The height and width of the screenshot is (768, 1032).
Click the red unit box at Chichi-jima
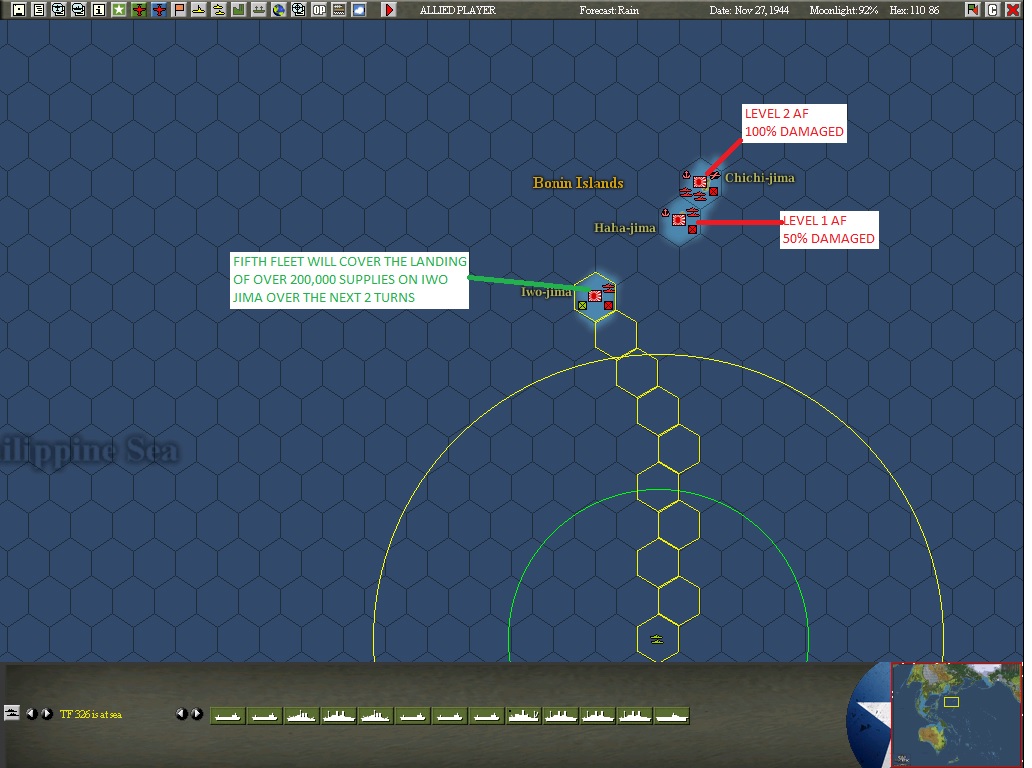point(713,192)
